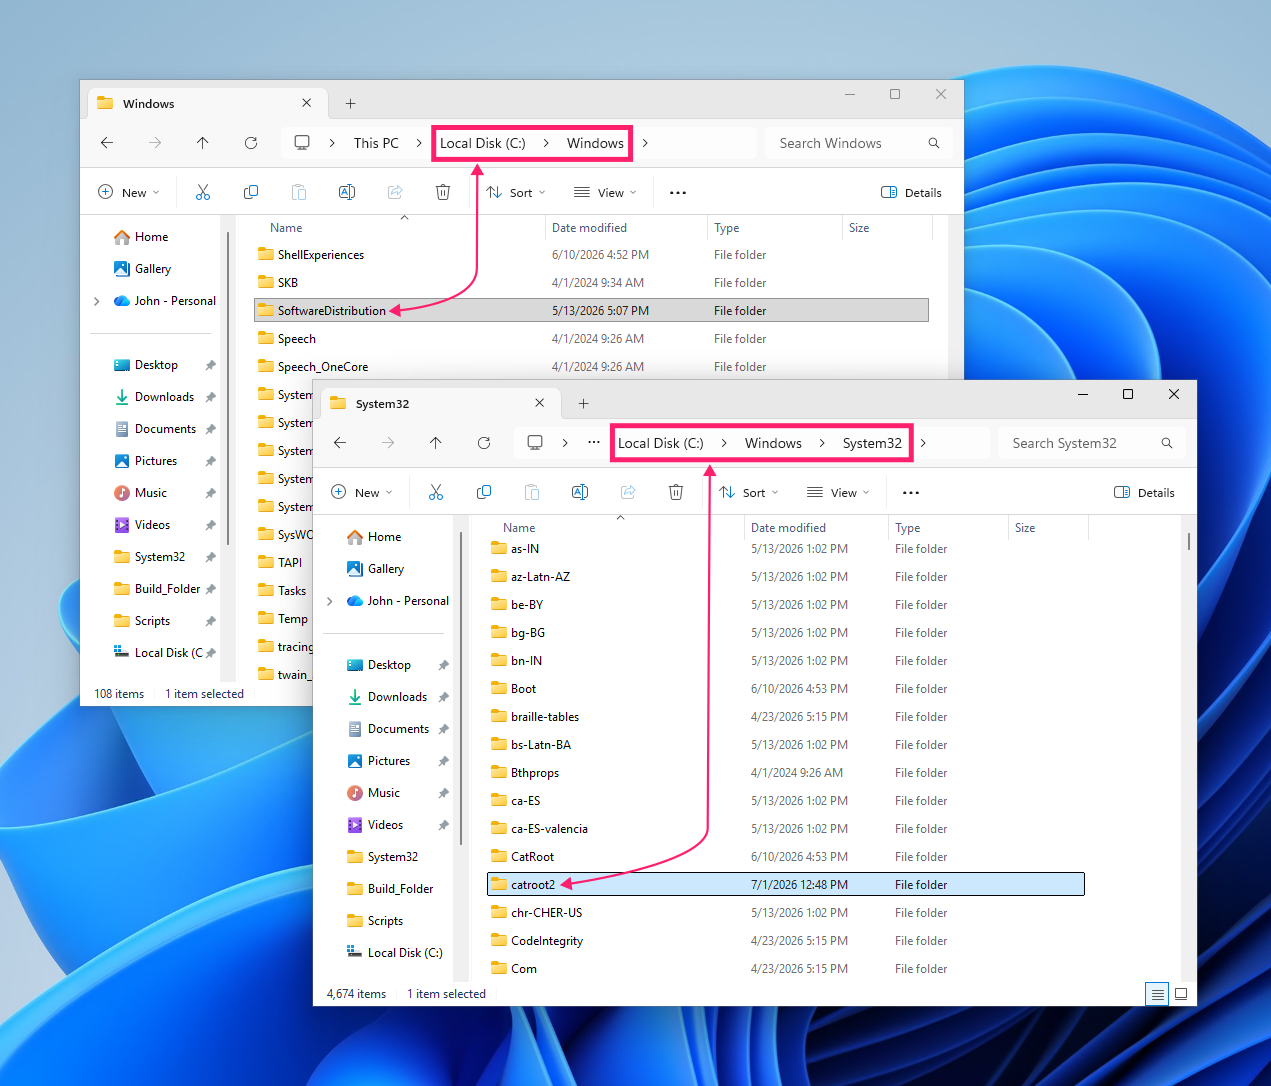The image size is (1271, 1086).
Task: Add new tab in Windows window
Action: 351,104
